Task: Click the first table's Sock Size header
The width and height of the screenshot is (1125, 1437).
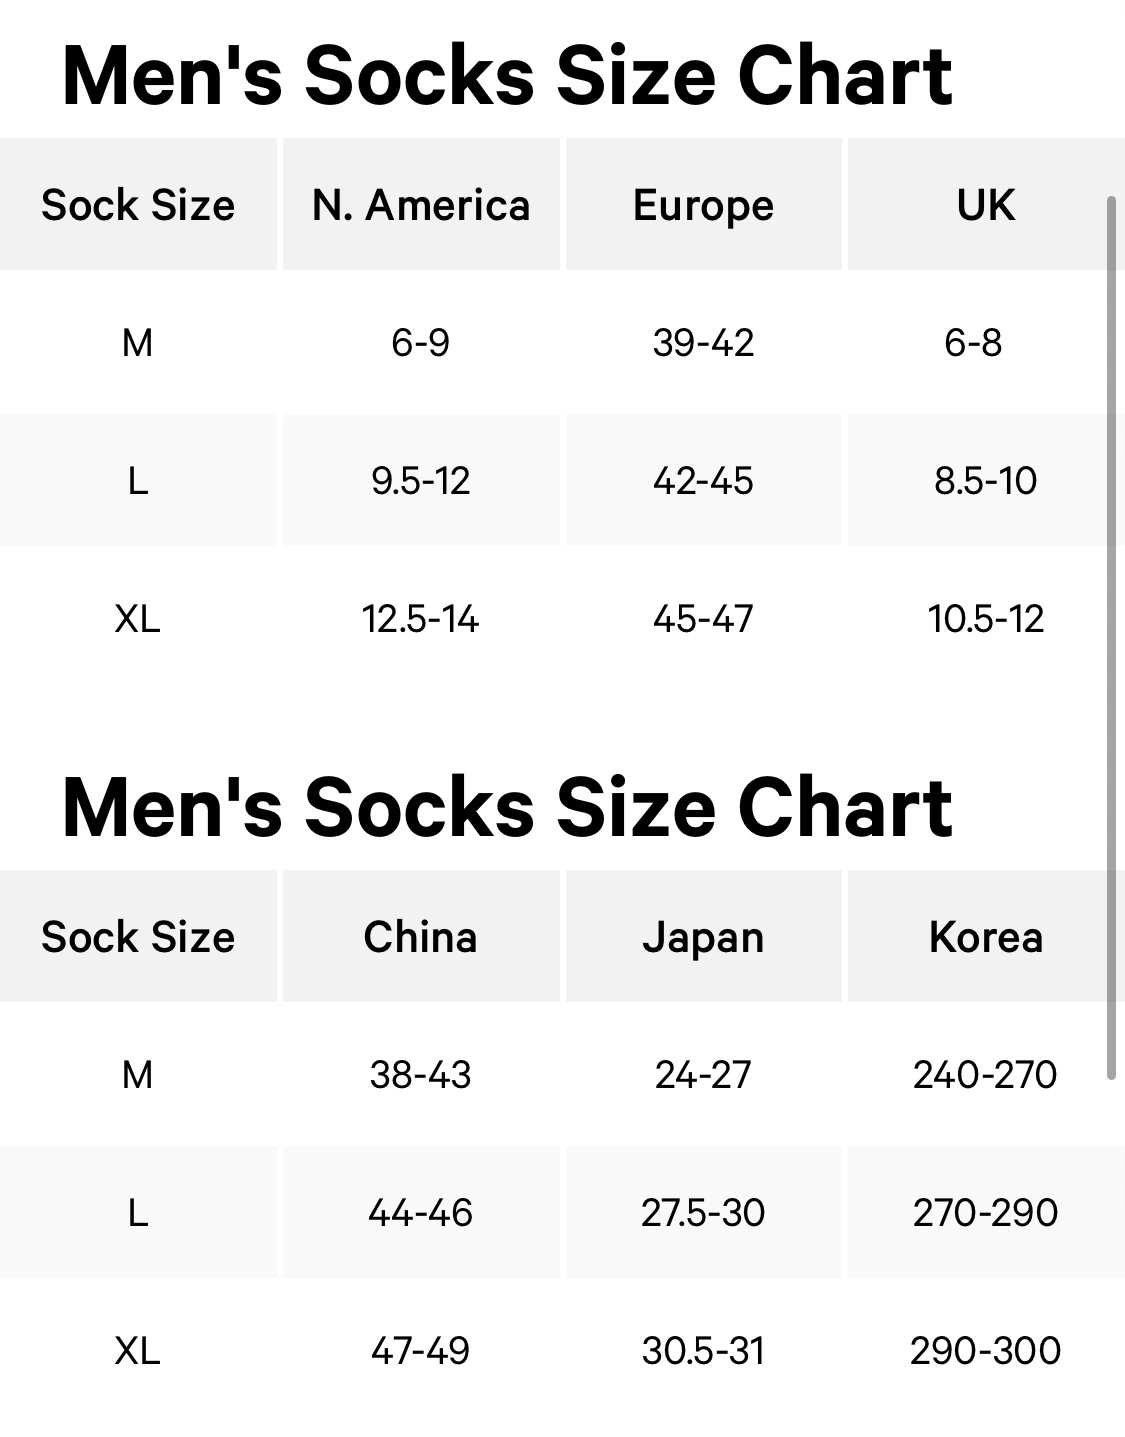Action: 138,205
